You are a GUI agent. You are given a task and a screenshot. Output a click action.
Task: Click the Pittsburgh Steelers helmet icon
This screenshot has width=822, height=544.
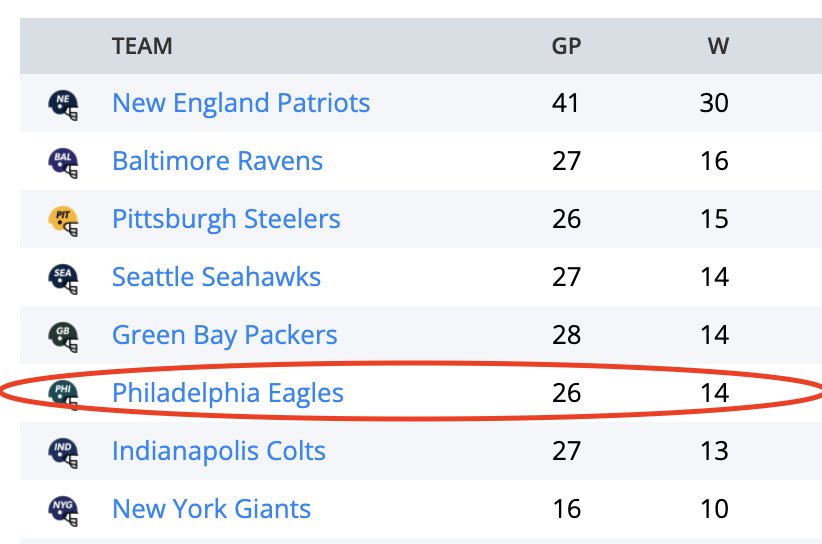[64, 219]
